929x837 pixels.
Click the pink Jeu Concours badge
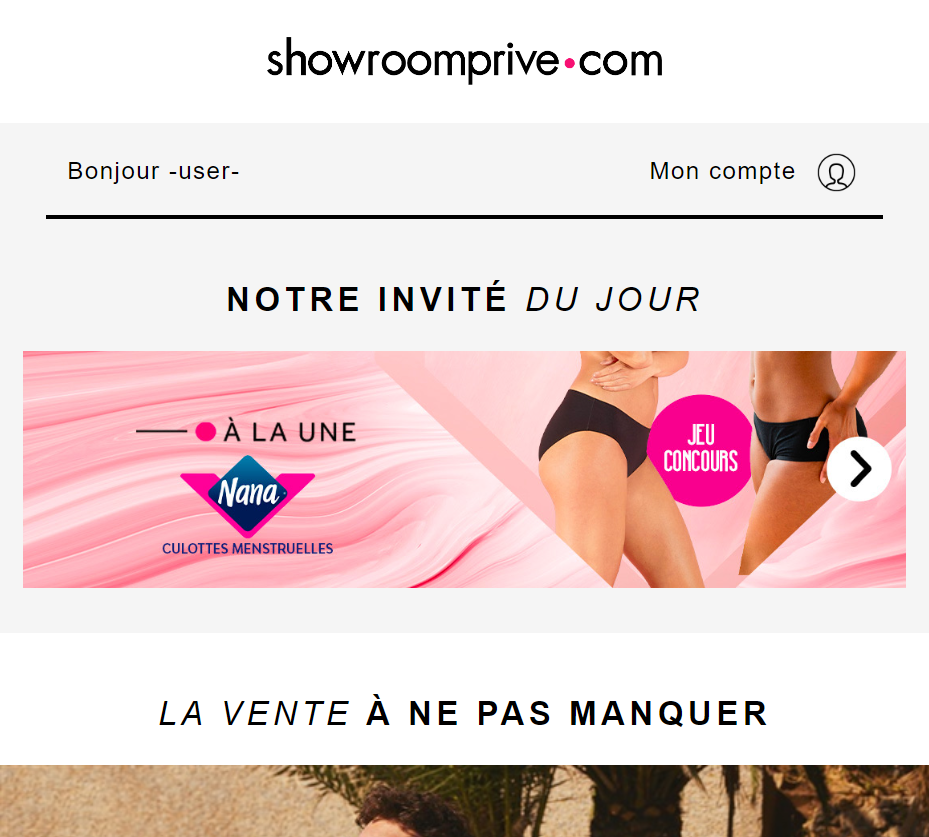point(700,450)
